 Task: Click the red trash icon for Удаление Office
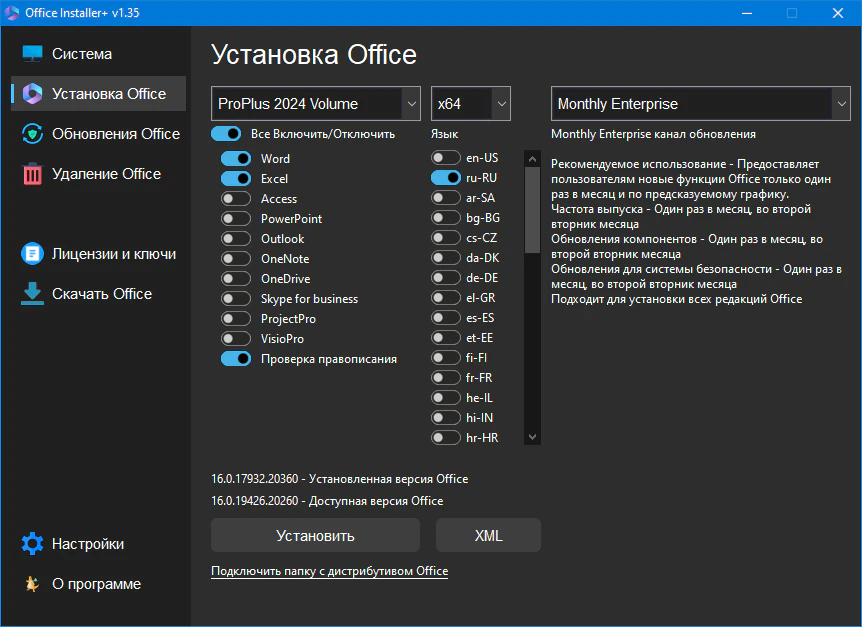tap(33, 174)
